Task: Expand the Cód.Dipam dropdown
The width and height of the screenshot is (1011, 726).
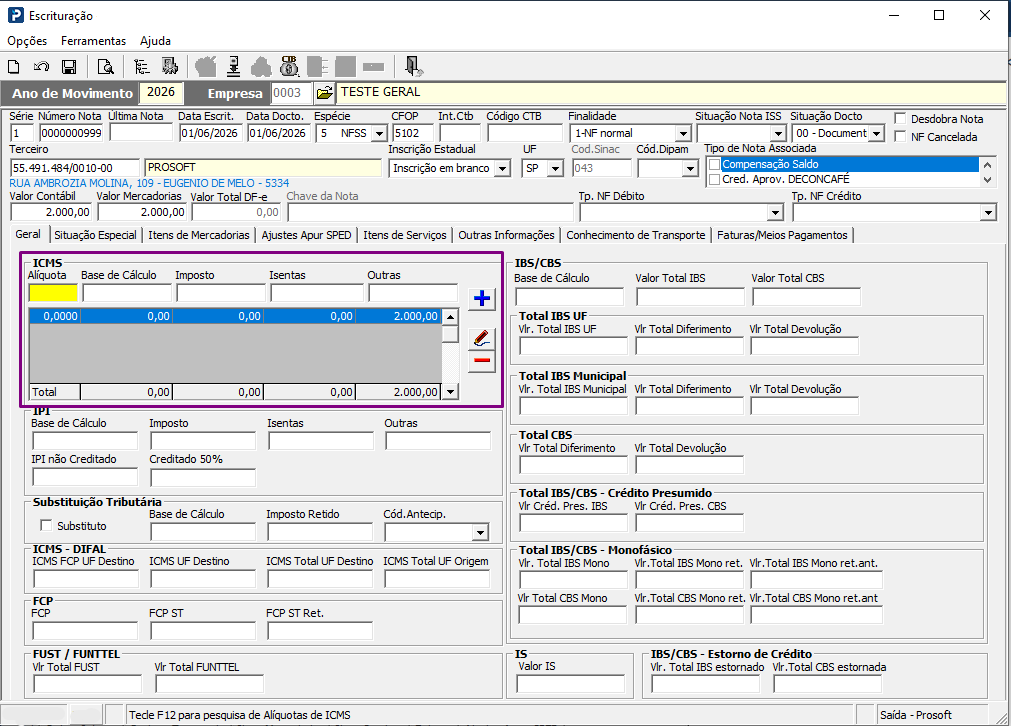Action: click(x=690, y=168)
